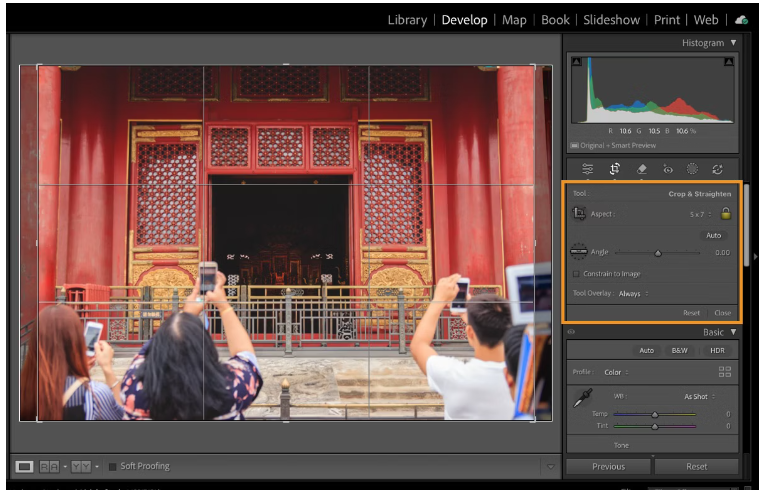766x495 pixels.
Task: Click the Previous button
Action: point(608,466)
